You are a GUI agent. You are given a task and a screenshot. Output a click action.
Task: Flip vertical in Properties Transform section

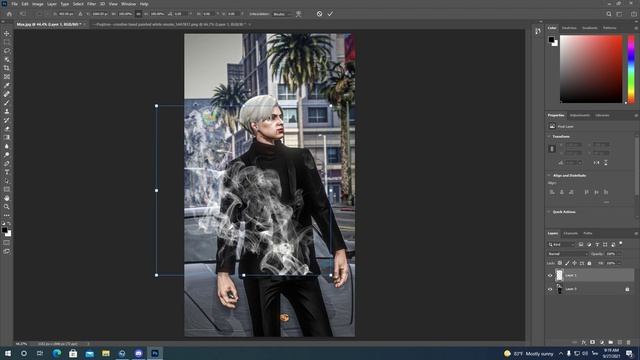coord(606,163)
